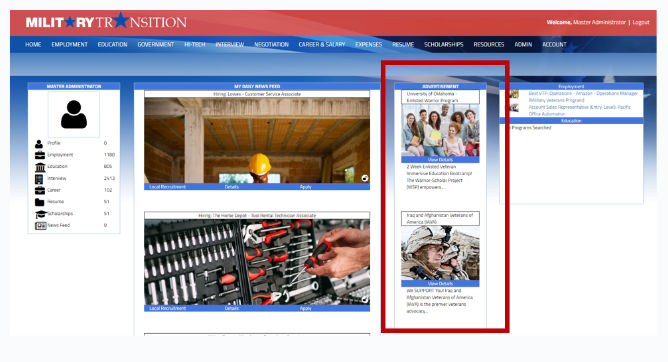Click 'Hiring: Lowes - Customer Service Associate' title
This screenshot has width=668, height=362.
click(257, 94)
